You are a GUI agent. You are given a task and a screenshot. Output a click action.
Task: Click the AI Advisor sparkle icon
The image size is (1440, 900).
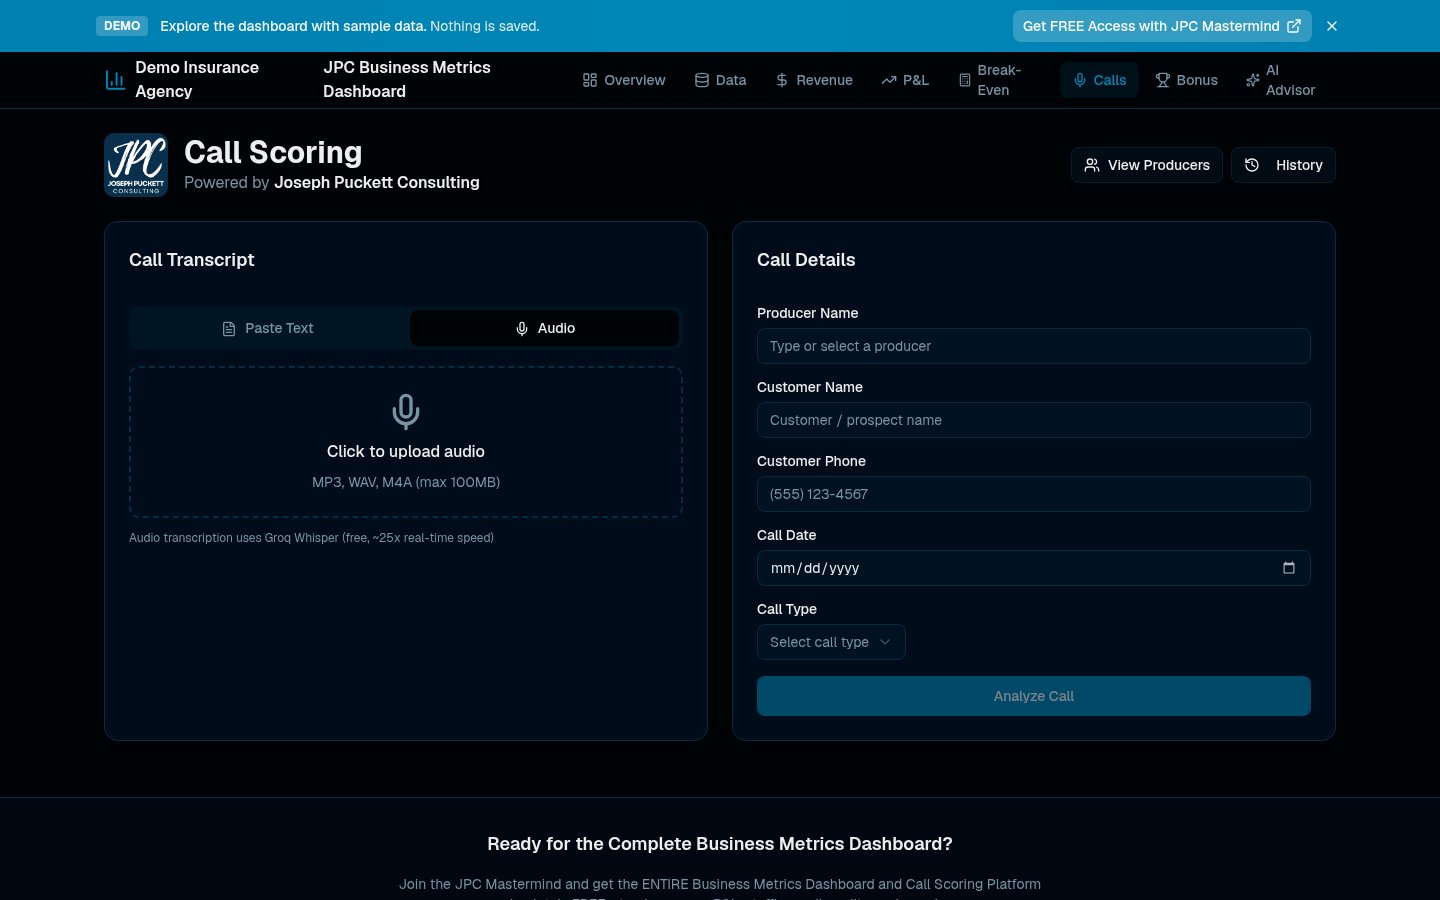click(1253, 80)
